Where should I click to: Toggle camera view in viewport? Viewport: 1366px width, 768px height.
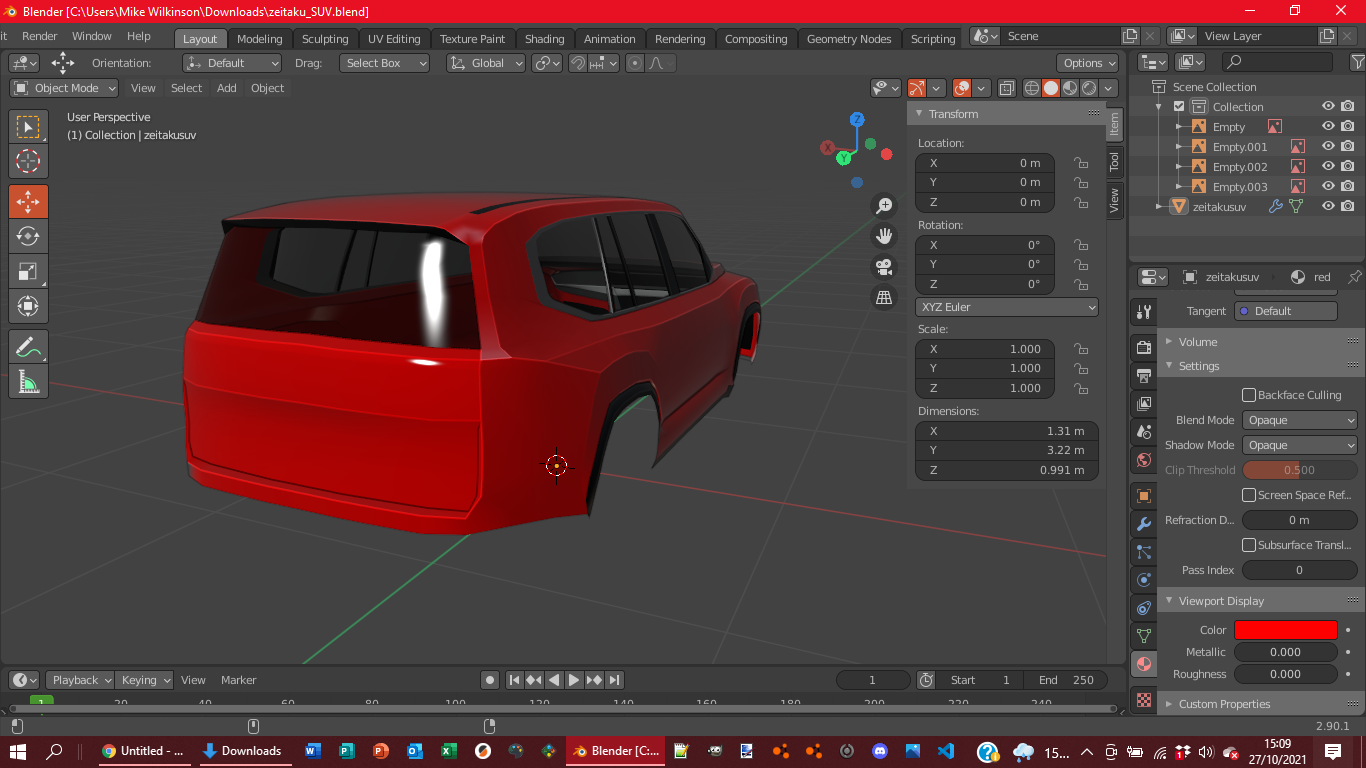click(884, 267)
